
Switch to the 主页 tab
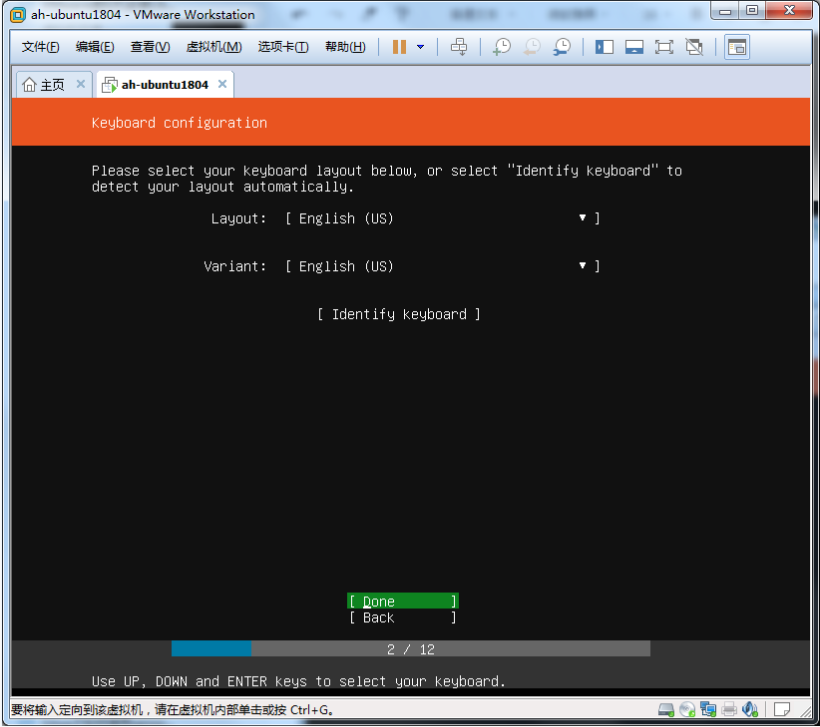(44, 85)
